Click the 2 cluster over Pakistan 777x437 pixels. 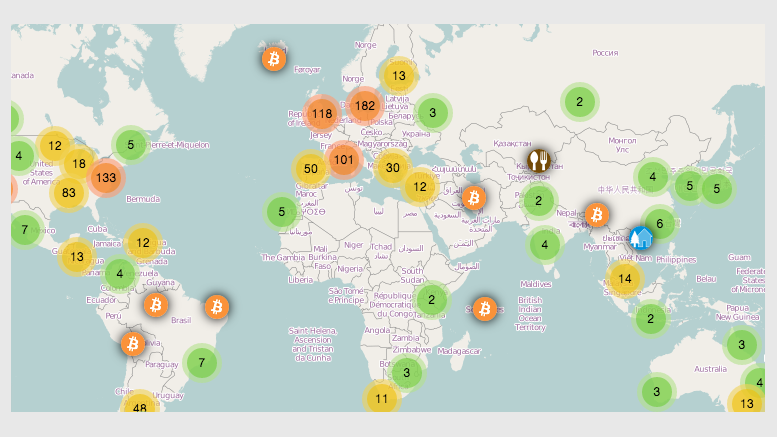click(539, 201)
